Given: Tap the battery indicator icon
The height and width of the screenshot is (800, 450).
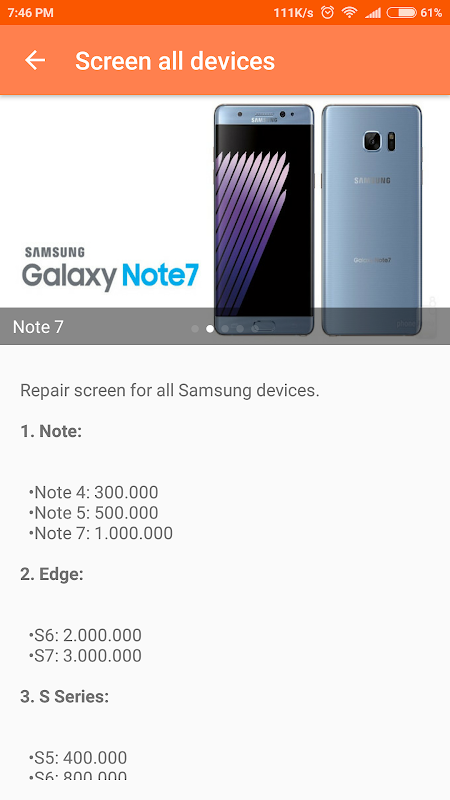Looking at the screenshot, I should (402, 12).
